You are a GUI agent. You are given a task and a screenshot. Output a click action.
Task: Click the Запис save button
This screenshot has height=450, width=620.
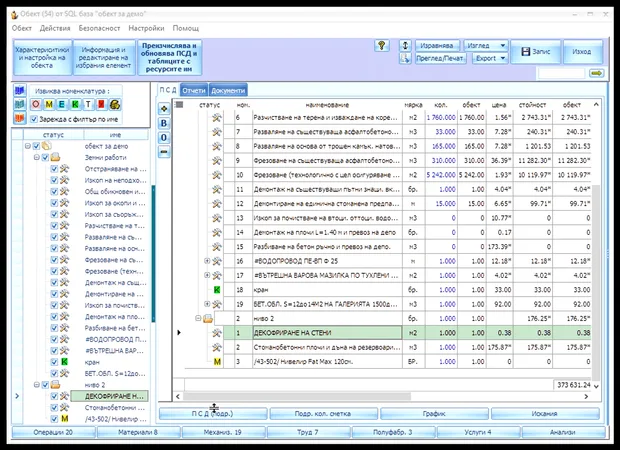(536, 52)
